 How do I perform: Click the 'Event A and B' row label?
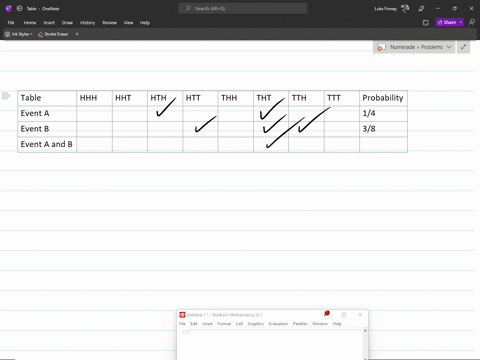point(47,144)
